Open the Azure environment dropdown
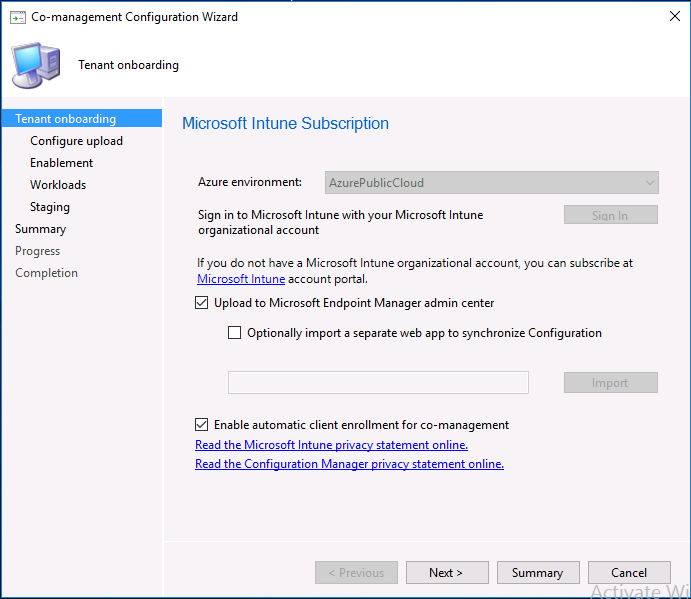The height and width of the screenshot is (599, 691). (492, 182)
